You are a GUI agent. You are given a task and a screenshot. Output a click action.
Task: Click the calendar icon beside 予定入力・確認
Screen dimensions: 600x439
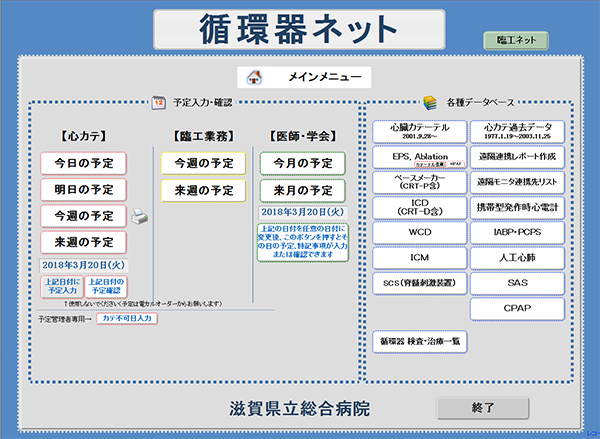tap(158, 101)
